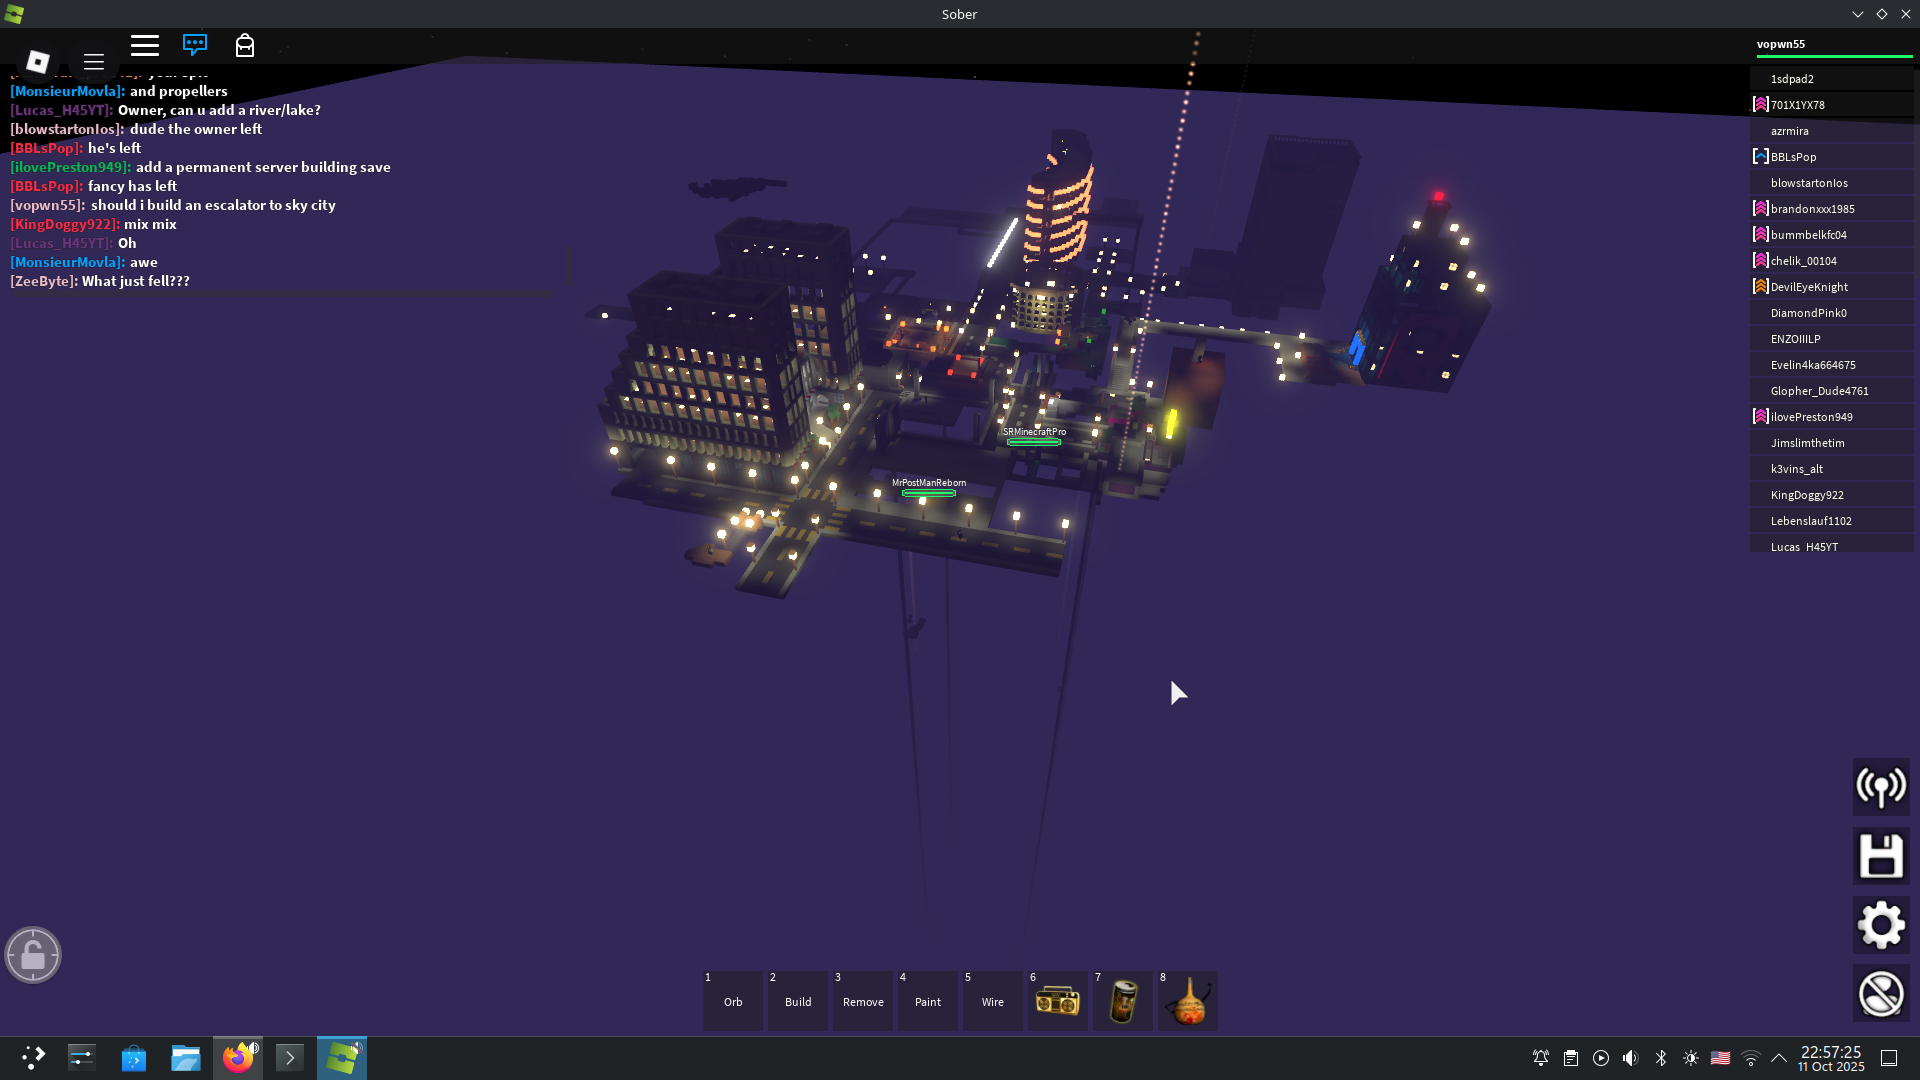
Task: Equip the pumpkin potion in slot 8
Action: coord(1188,1001)
